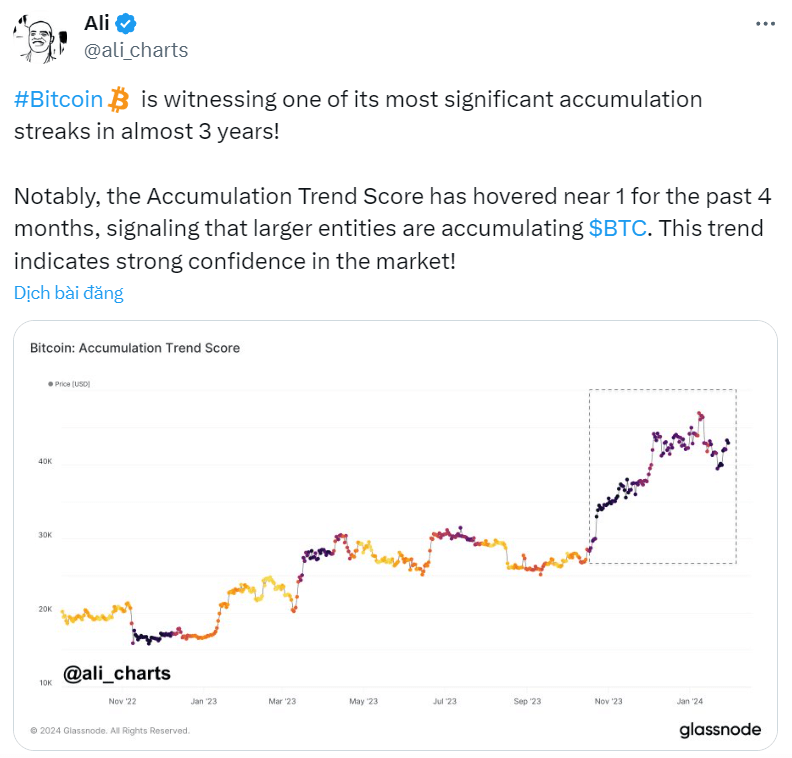Click the 10K price axis label
The height and width of the screenshot is (758, 792).
45,683
